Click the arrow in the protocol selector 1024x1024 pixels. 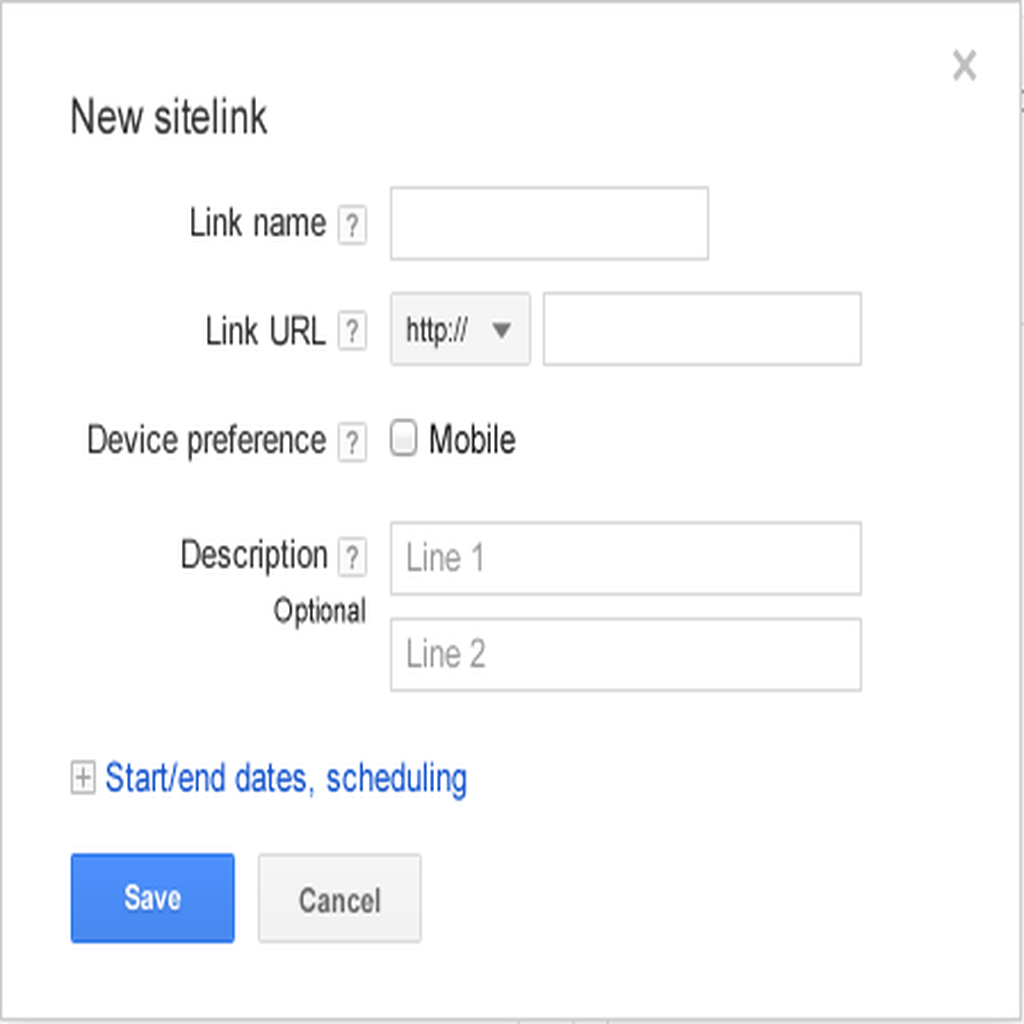[x=502, y=330]
